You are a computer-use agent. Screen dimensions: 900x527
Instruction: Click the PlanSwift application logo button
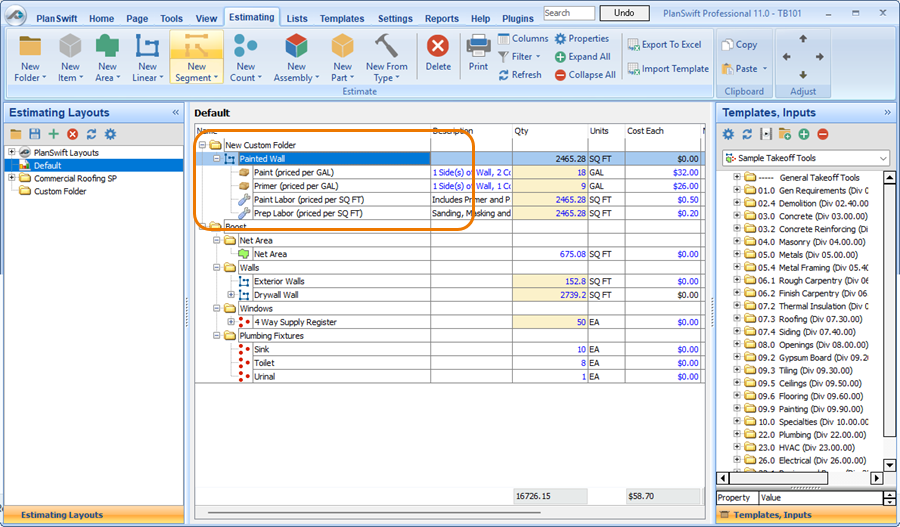click(15, 15)
